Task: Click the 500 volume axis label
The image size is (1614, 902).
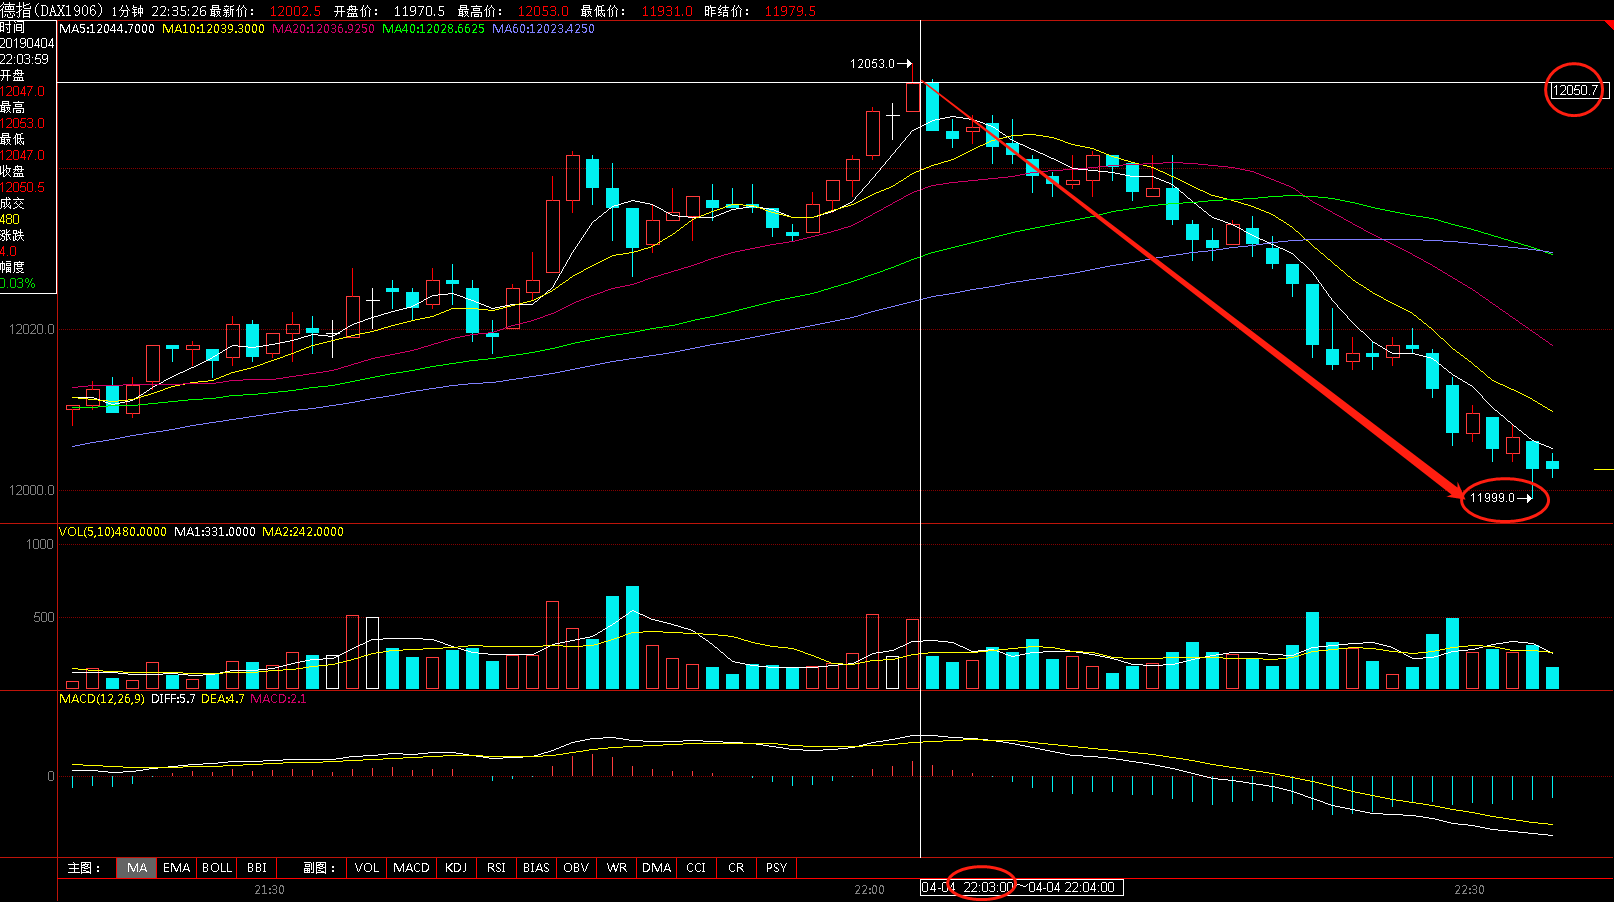Action: (44, 617)
